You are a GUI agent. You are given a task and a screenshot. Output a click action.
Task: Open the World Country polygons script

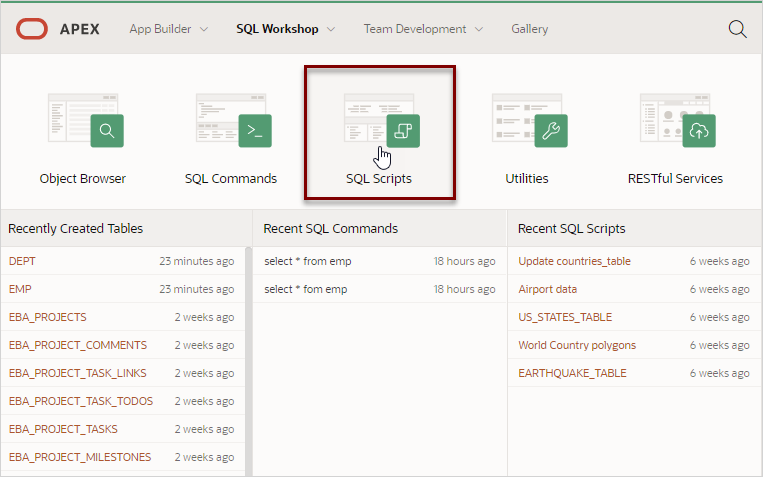click(577, 345)
